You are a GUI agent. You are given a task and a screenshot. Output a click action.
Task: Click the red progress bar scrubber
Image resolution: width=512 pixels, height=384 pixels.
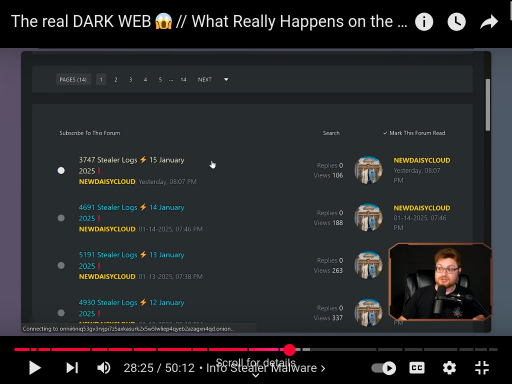click(289, 350)
